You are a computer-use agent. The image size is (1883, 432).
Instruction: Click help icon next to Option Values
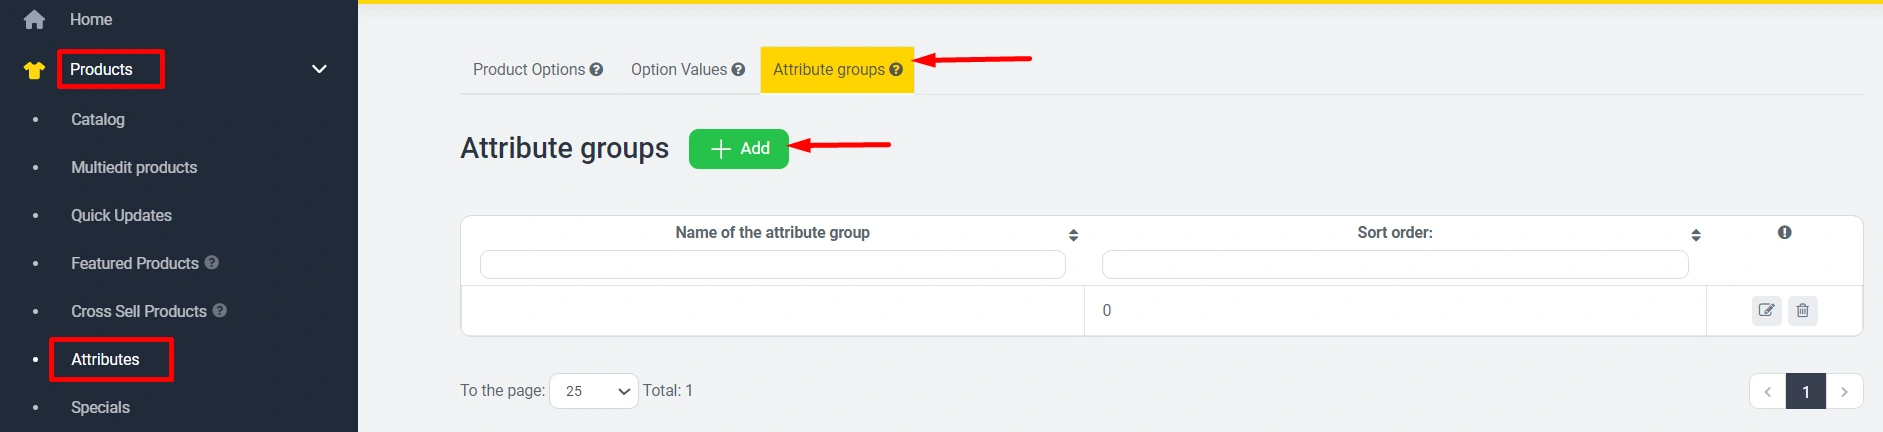pyautogui.click(x=738, y=70)
